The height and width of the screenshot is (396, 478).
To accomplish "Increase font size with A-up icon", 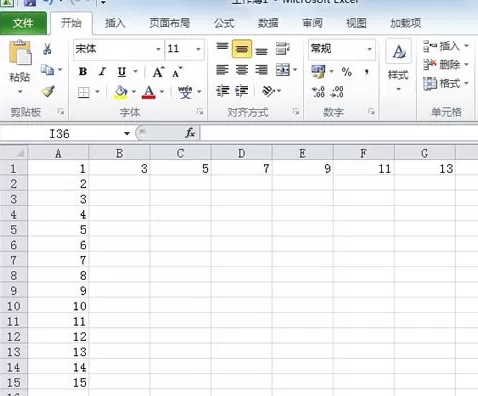I will click(x=158, y=72).
